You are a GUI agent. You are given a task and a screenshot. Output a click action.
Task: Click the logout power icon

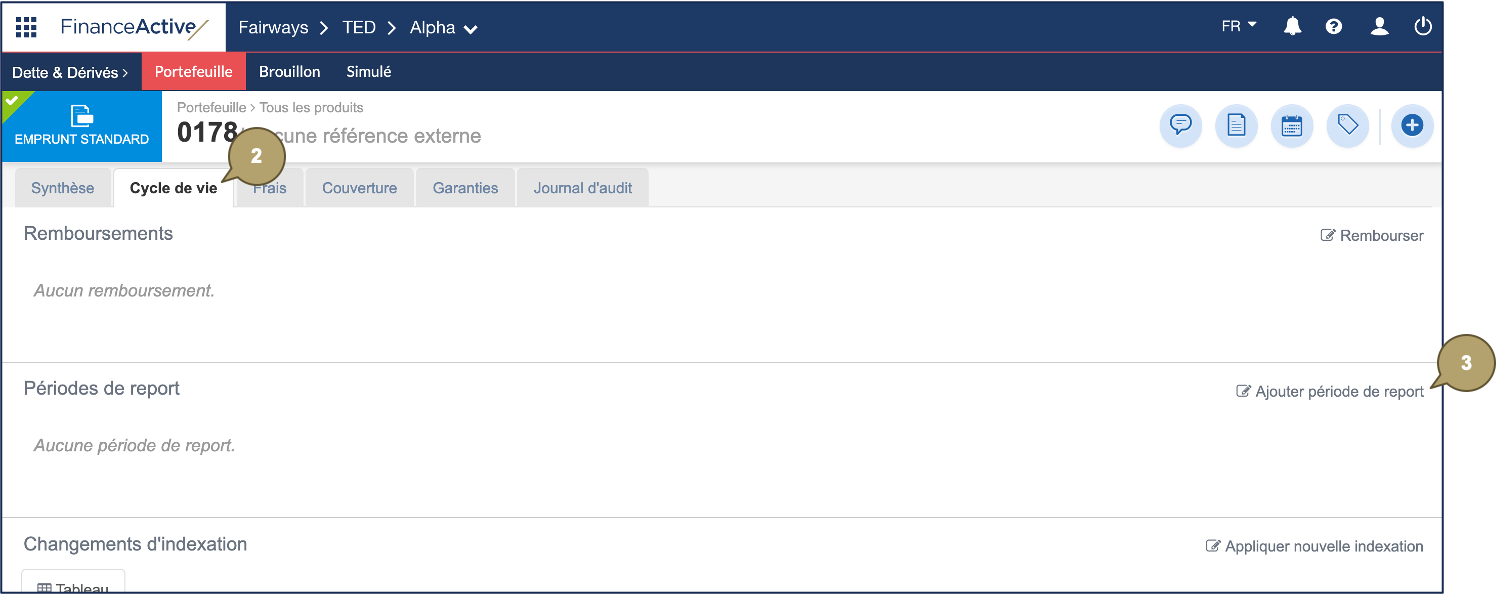coord(1423,27)
